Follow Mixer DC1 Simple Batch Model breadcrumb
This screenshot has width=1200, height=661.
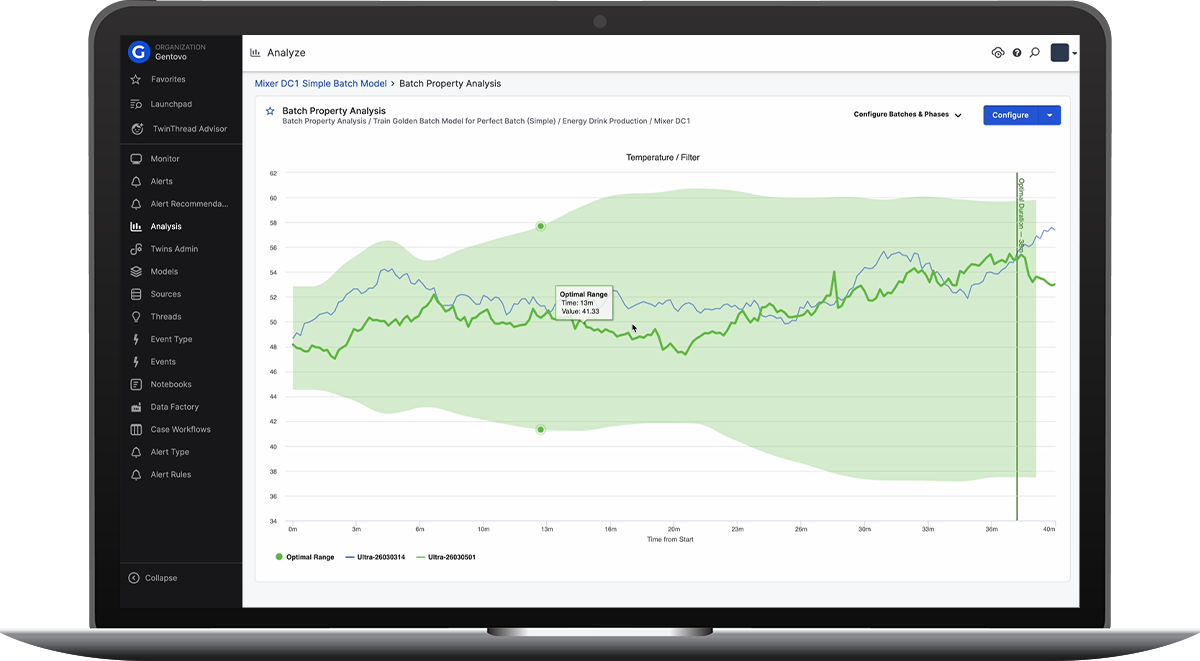click(320, 84)
